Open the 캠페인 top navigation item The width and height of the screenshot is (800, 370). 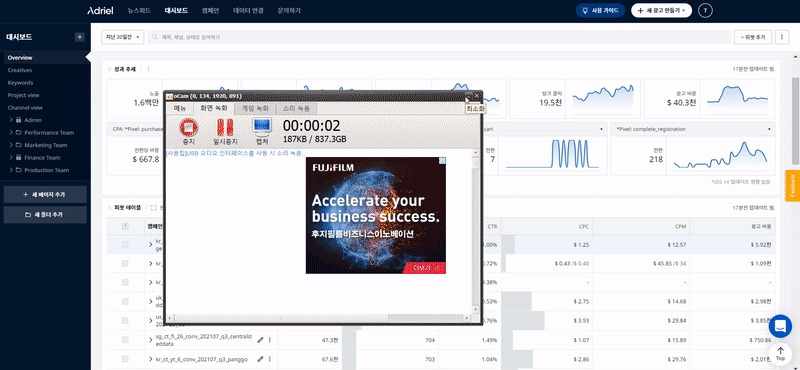click(210, 10)
